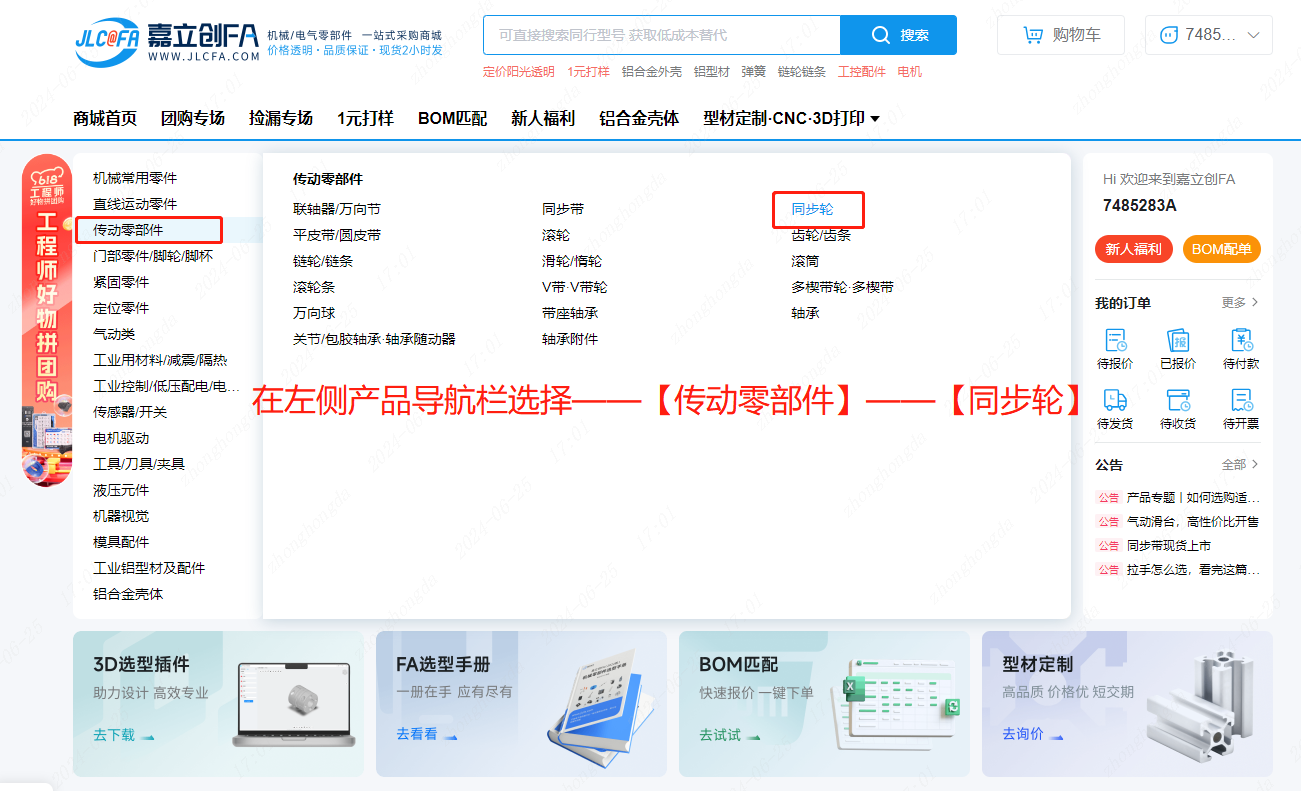Open the 3D选型插件 promo card
The height and width of the screenshot is (791, 1301).
pyautogui.click(x=218, y=704)
